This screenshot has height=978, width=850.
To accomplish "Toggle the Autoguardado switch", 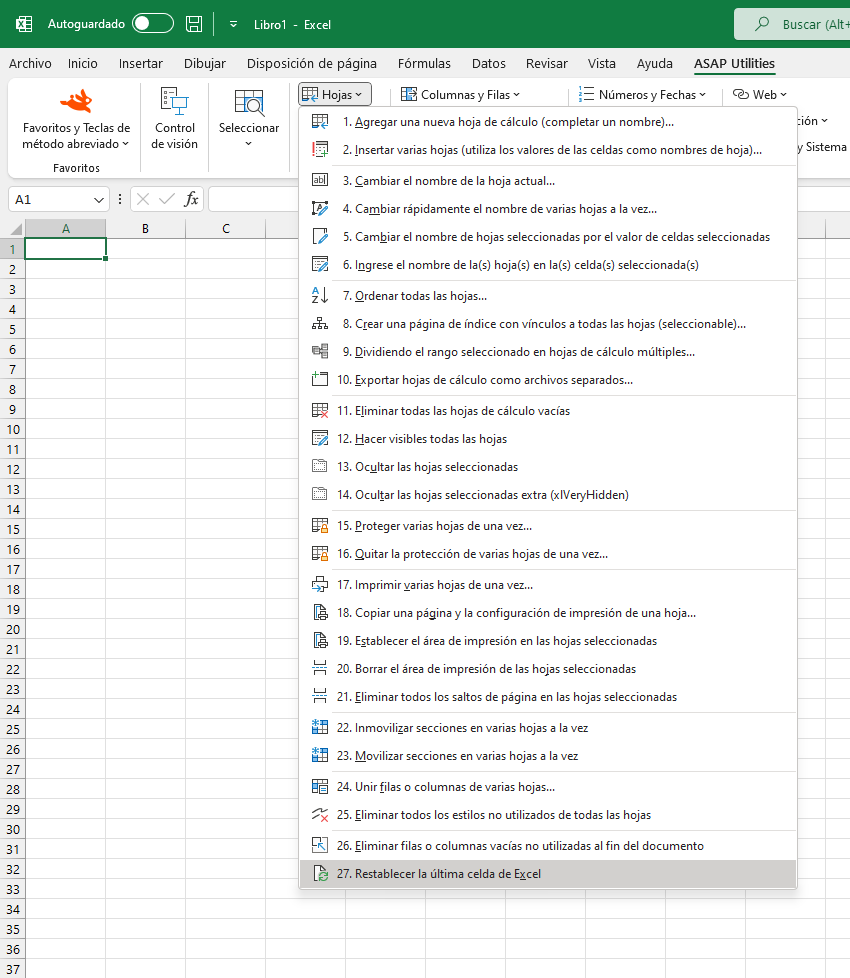I will tap(153, 24).
